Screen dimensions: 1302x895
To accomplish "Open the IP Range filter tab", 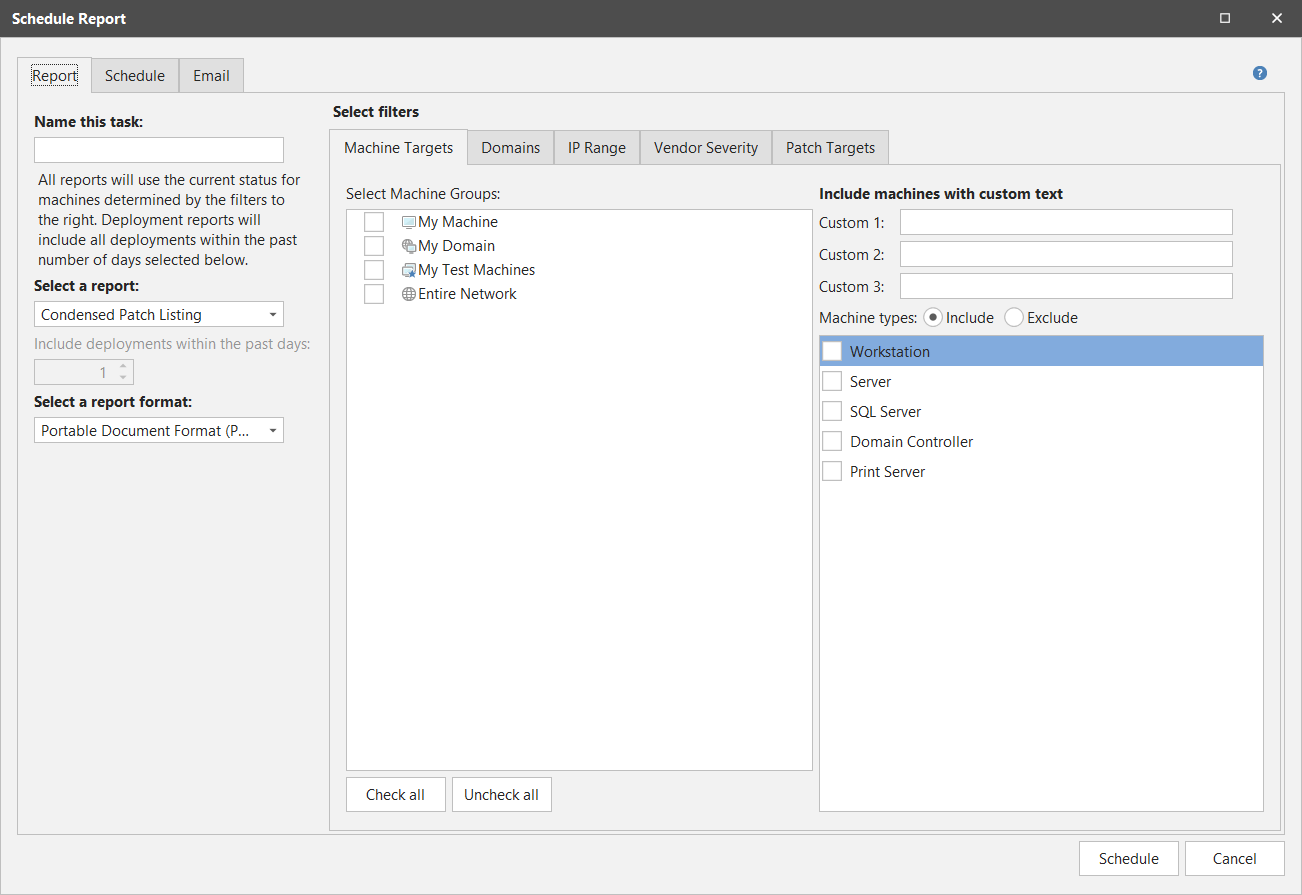I will point(597,147).
